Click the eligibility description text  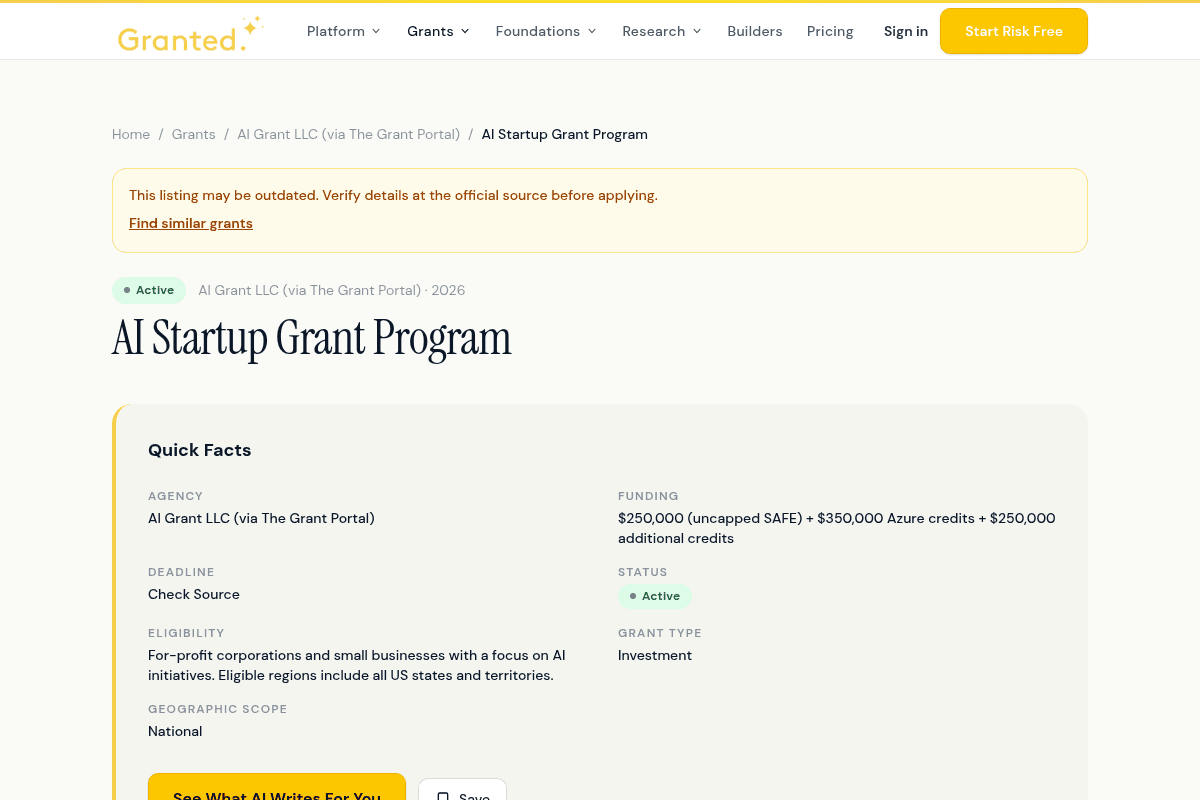pos(357,665)
